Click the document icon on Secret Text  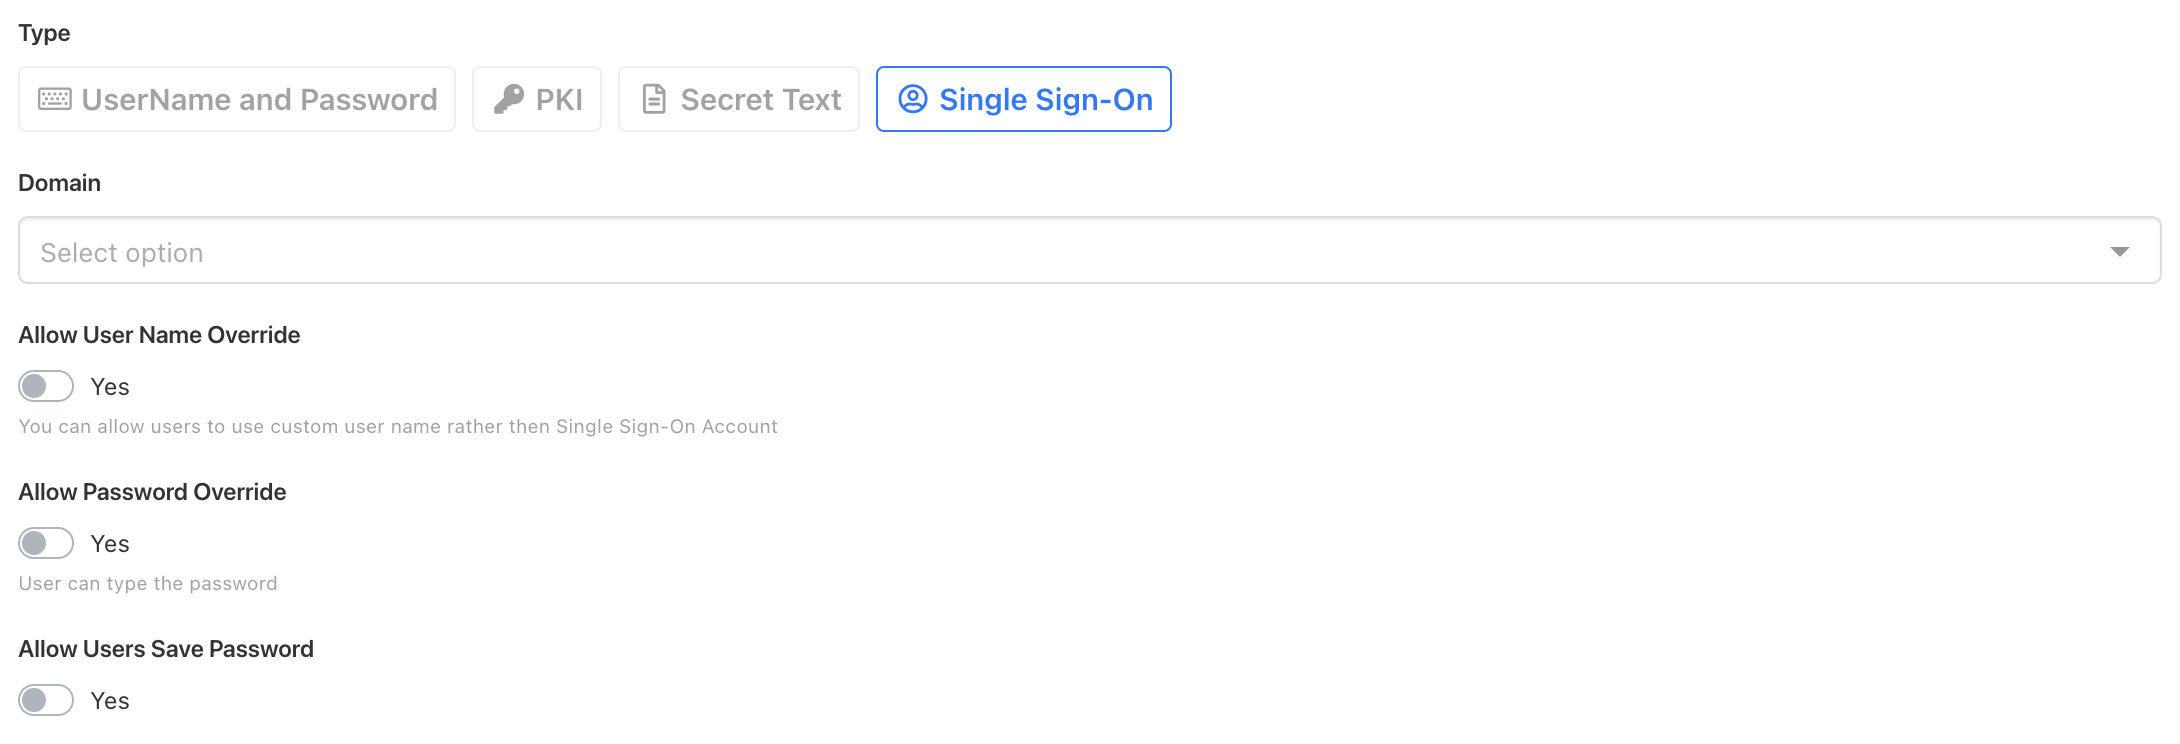pos(654,99)
